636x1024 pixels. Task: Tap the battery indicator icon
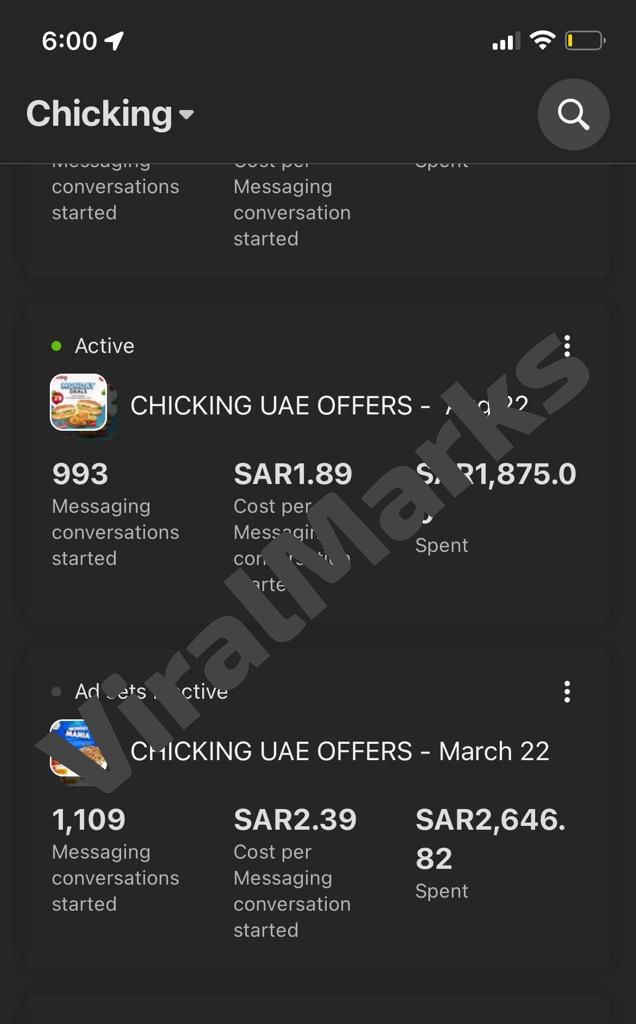point(584,41)
